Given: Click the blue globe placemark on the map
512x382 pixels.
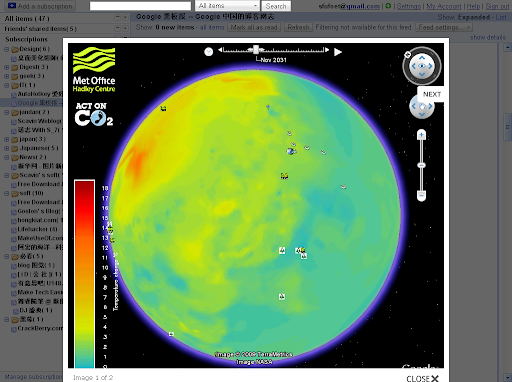Looking at the screenshot, I should click(x=291, y=151).
